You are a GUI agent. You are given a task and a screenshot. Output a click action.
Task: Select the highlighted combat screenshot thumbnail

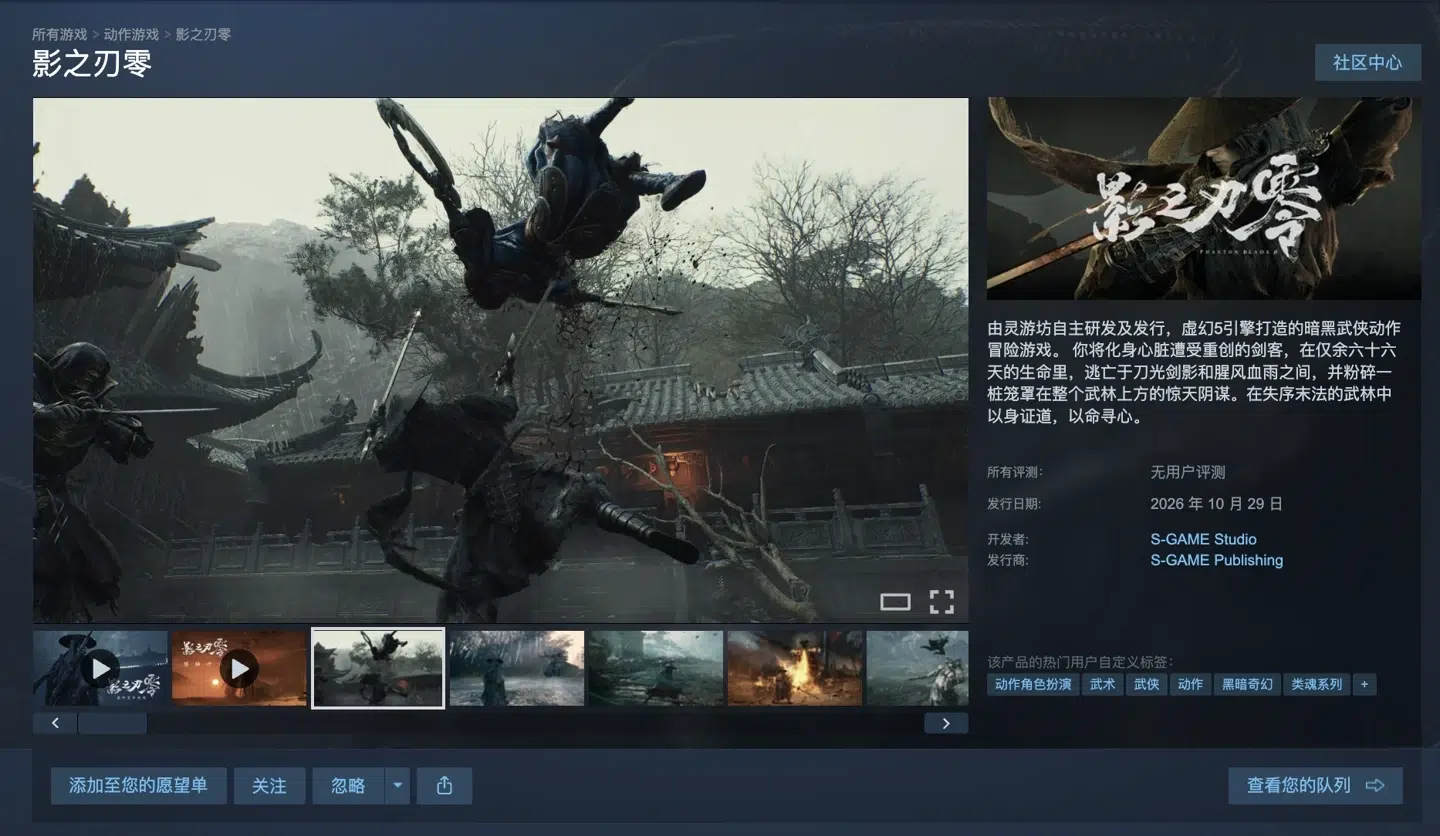coord(378,668)
